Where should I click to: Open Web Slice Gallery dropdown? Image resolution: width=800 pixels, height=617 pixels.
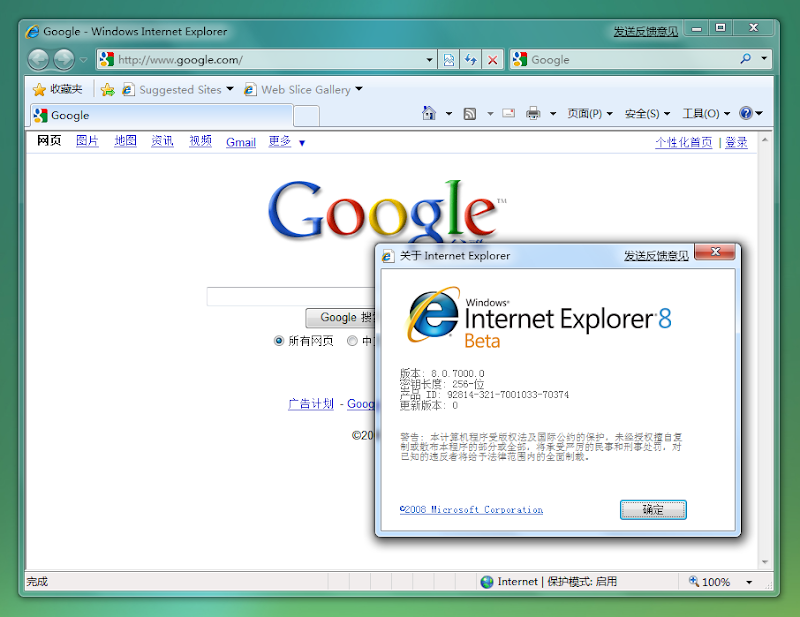click(303, 90)
